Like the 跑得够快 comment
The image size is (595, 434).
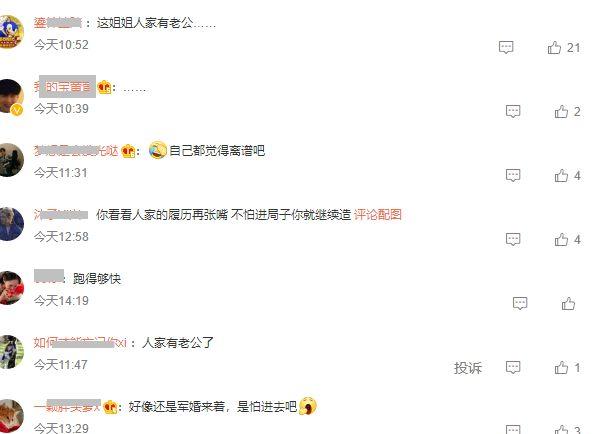568,303
